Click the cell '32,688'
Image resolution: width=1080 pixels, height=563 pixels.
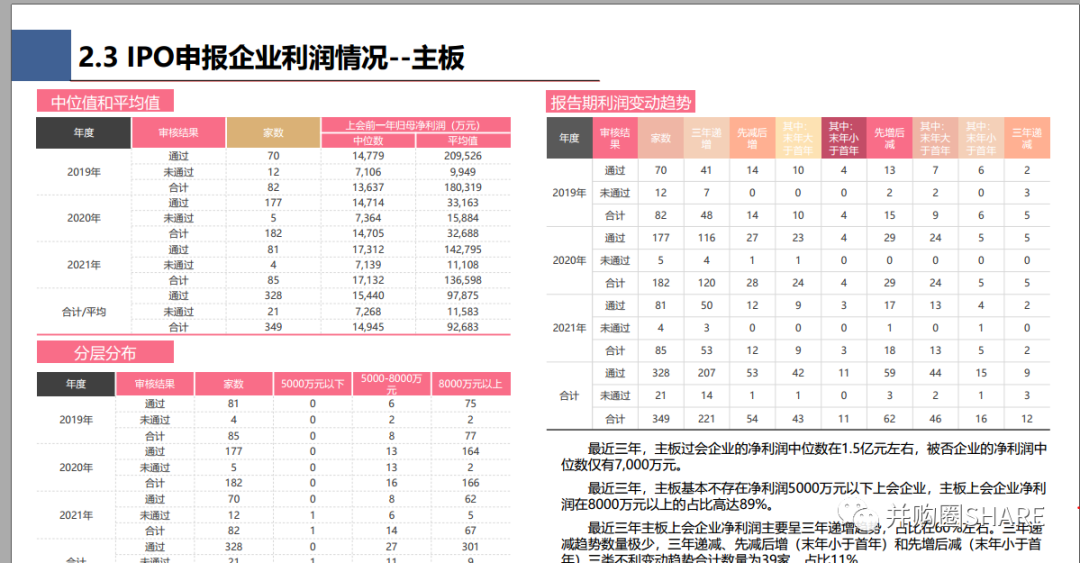(x=463, y=234)
